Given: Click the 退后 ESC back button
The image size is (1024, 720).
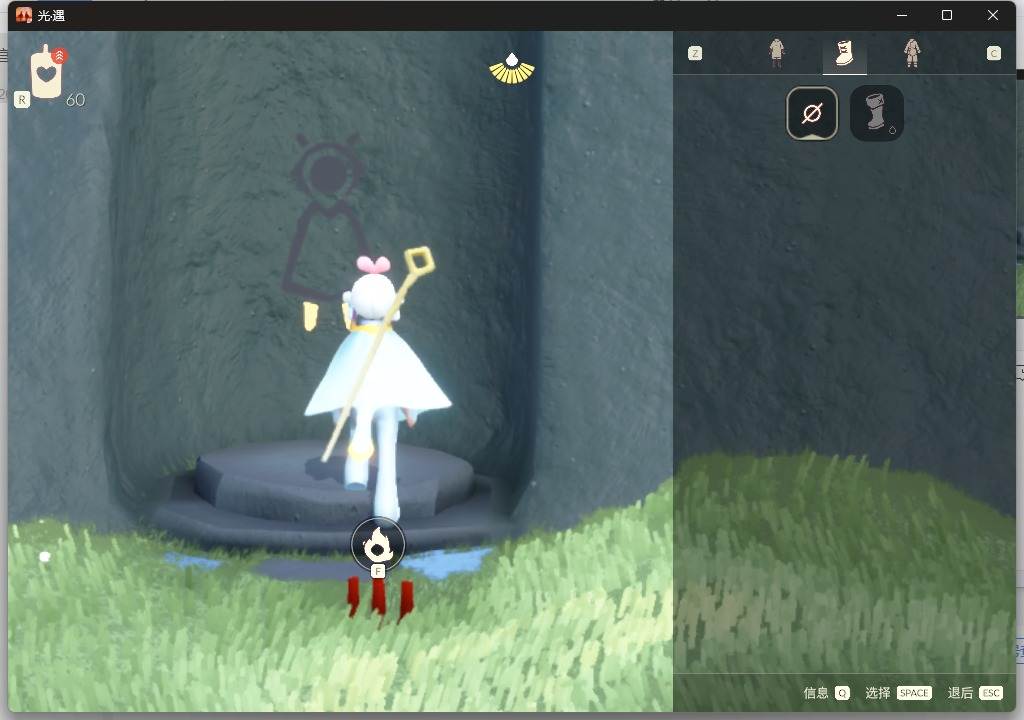Looking at the screenshot, I should pos(974,693).
